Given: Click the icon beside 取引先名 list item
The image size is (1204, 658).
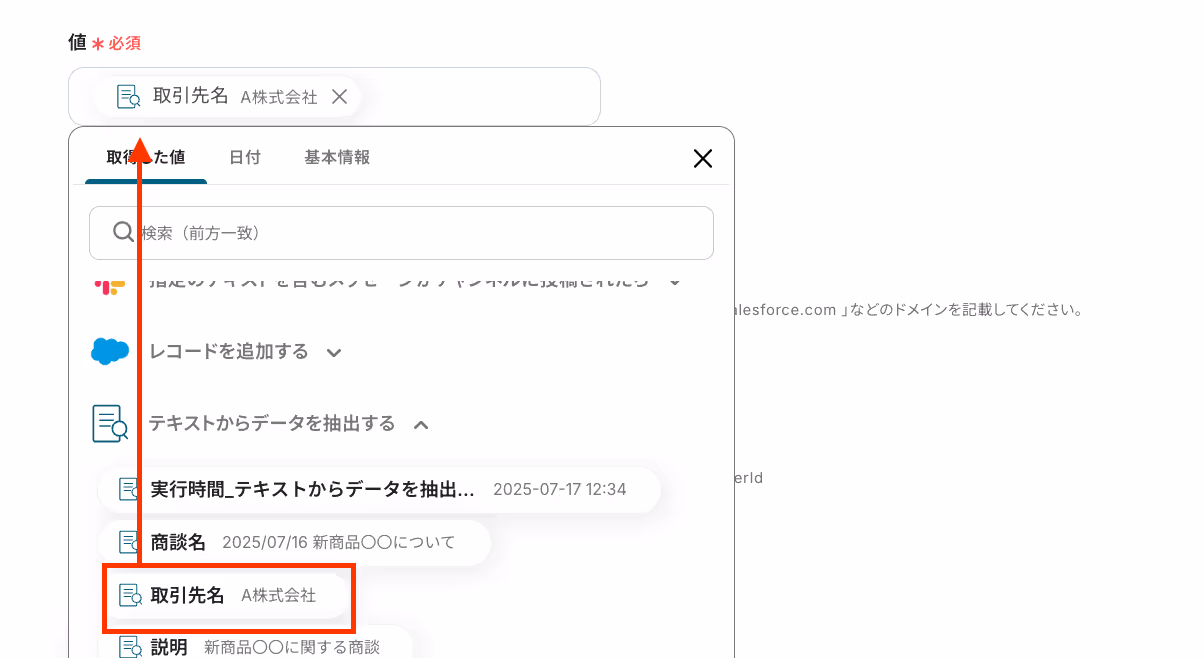Looking at the screenshot, I should tap(131, 596).
